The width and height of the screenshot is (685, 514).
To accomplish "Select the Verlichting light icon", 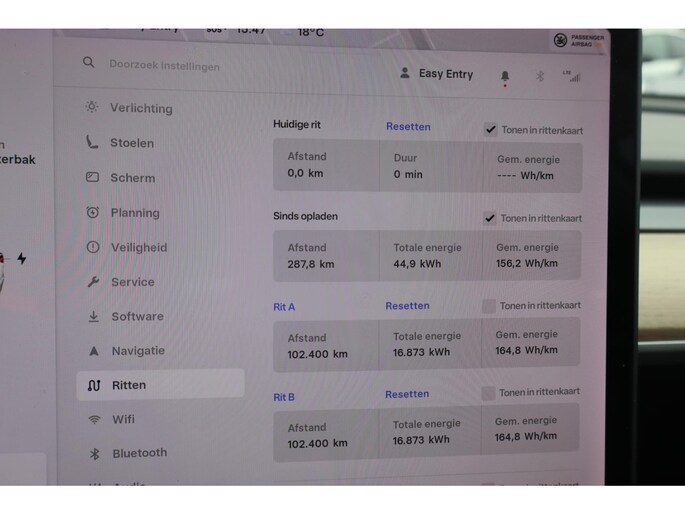I will point(92,107).
